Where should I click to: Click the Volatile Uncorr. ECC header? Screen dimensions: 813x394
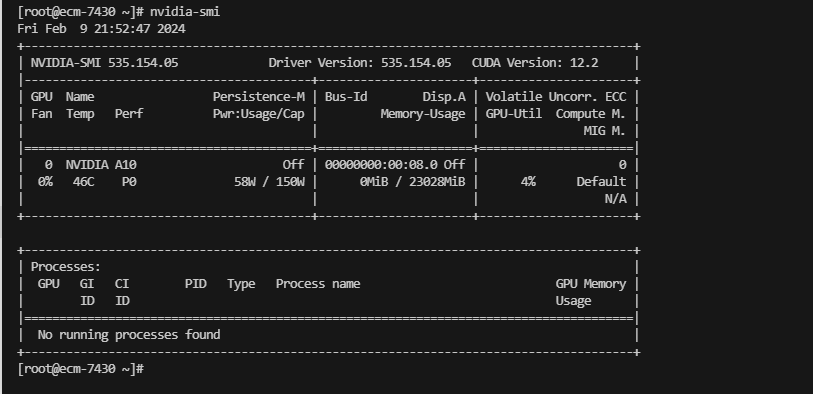pos(556,97)
